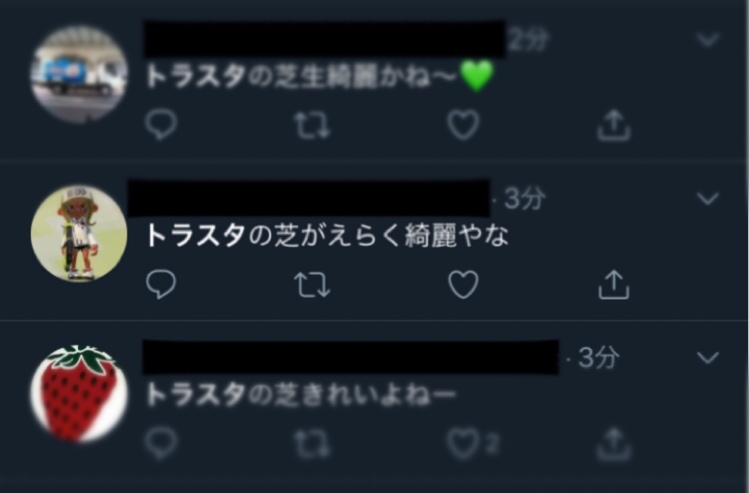Open the blurred truck photo avatar

coord(79,75)
